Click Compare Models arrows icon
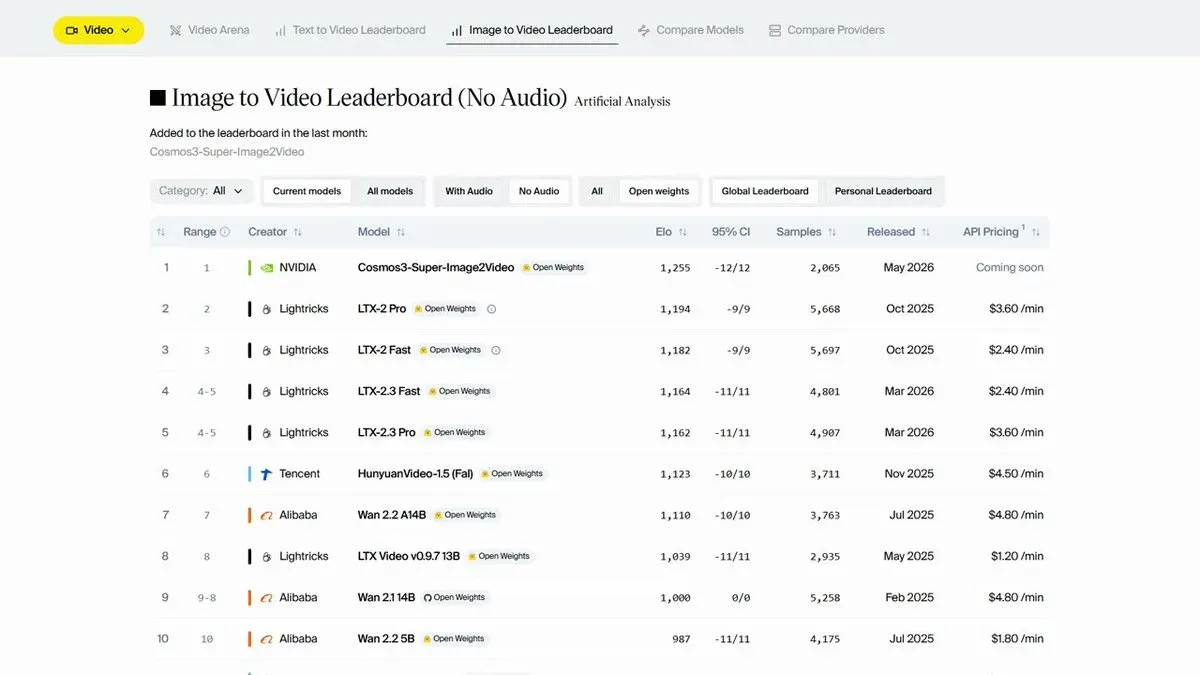This screenshot has width=1200, height=675. pyautogui.click(x=644, y=30)
